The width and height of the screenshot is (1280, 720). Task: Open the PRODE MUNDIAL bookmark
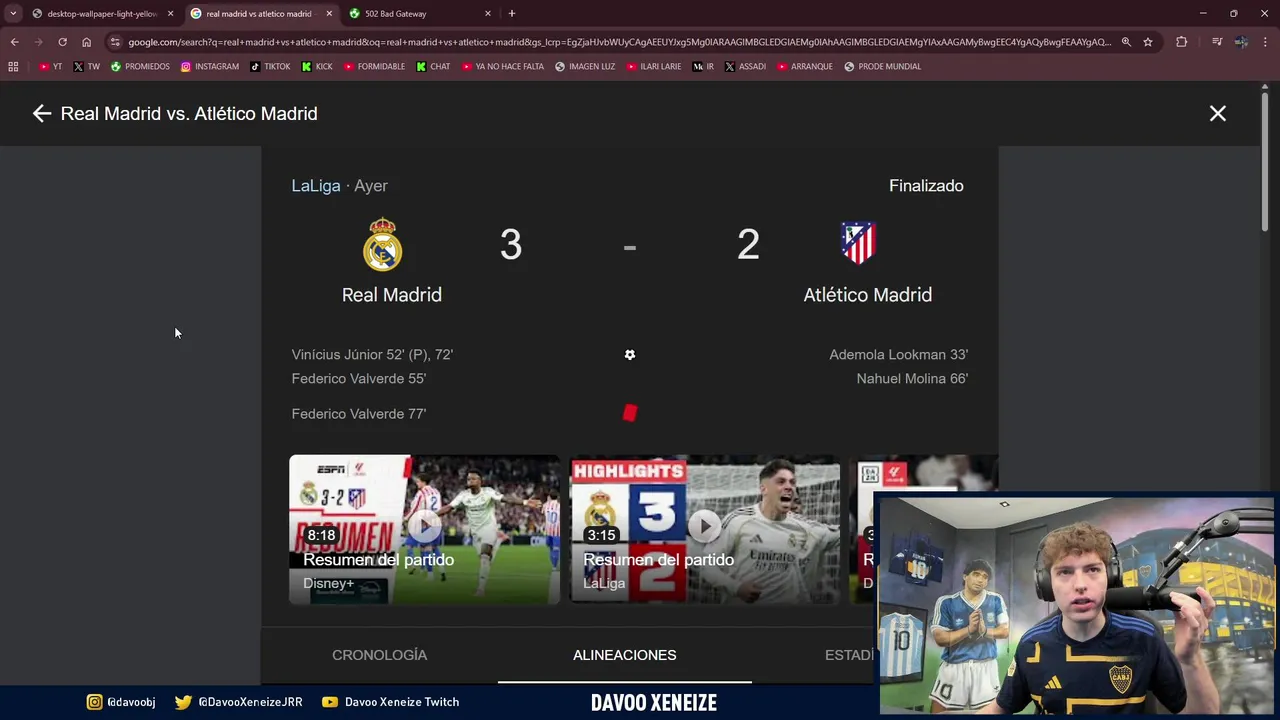[882, 67]
